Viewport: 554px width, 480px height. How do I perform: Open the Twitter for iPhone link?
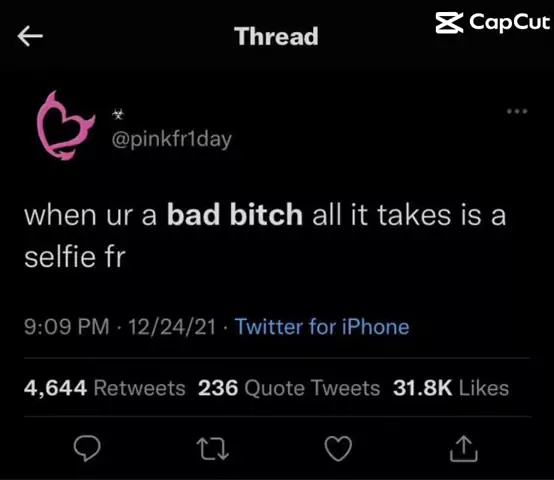(x=322, y=326)
